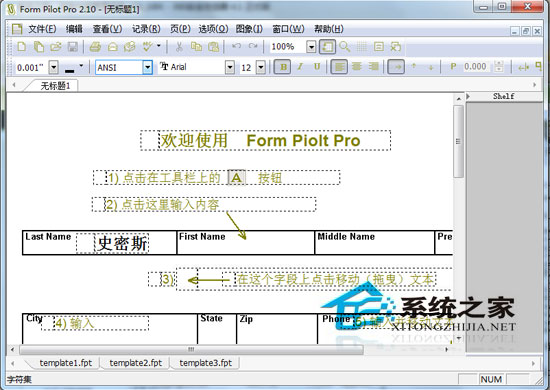The height and width of the screenshot is (390, 550).
Task: Click the horizontal spacing arrows icon
Action: coord(523,67)
